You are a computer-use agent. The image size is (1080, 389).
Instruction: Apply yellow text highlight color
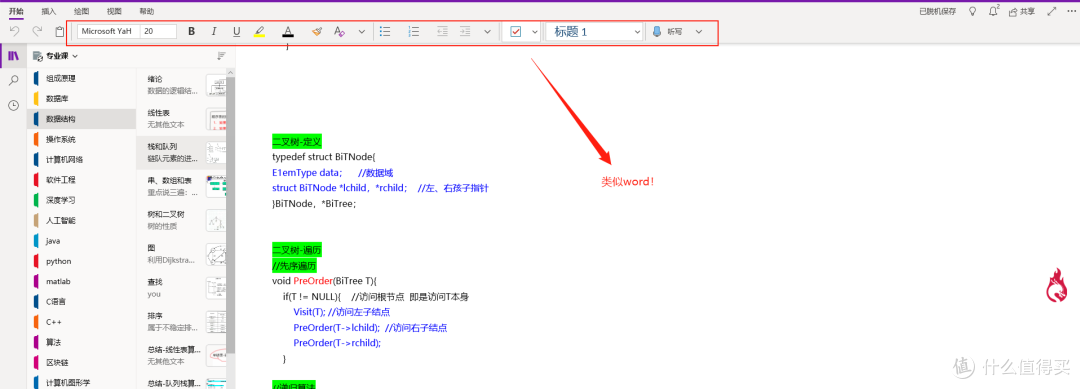coord(260,32)
